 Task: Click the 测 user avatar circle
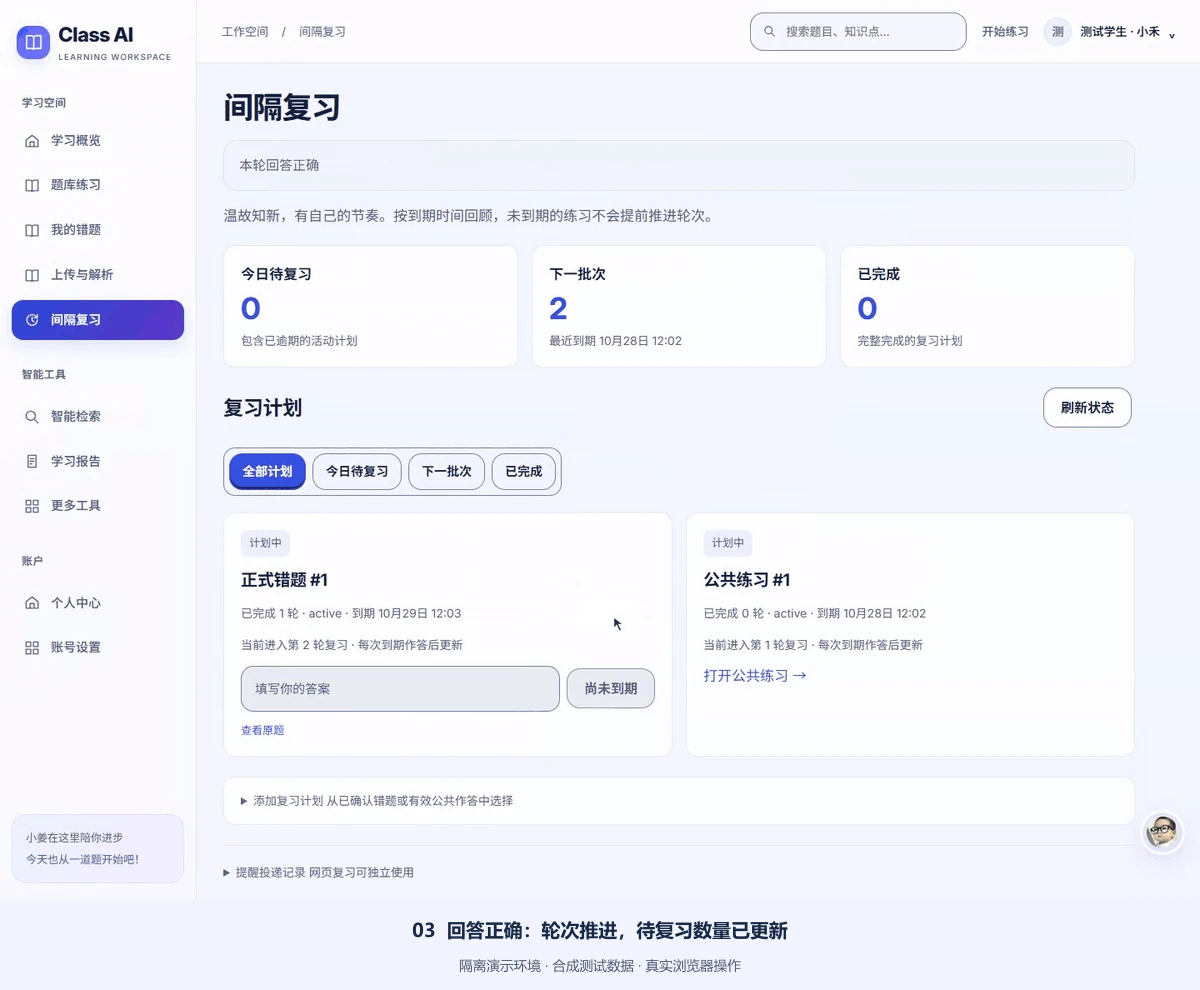(x=1057, y=32)
